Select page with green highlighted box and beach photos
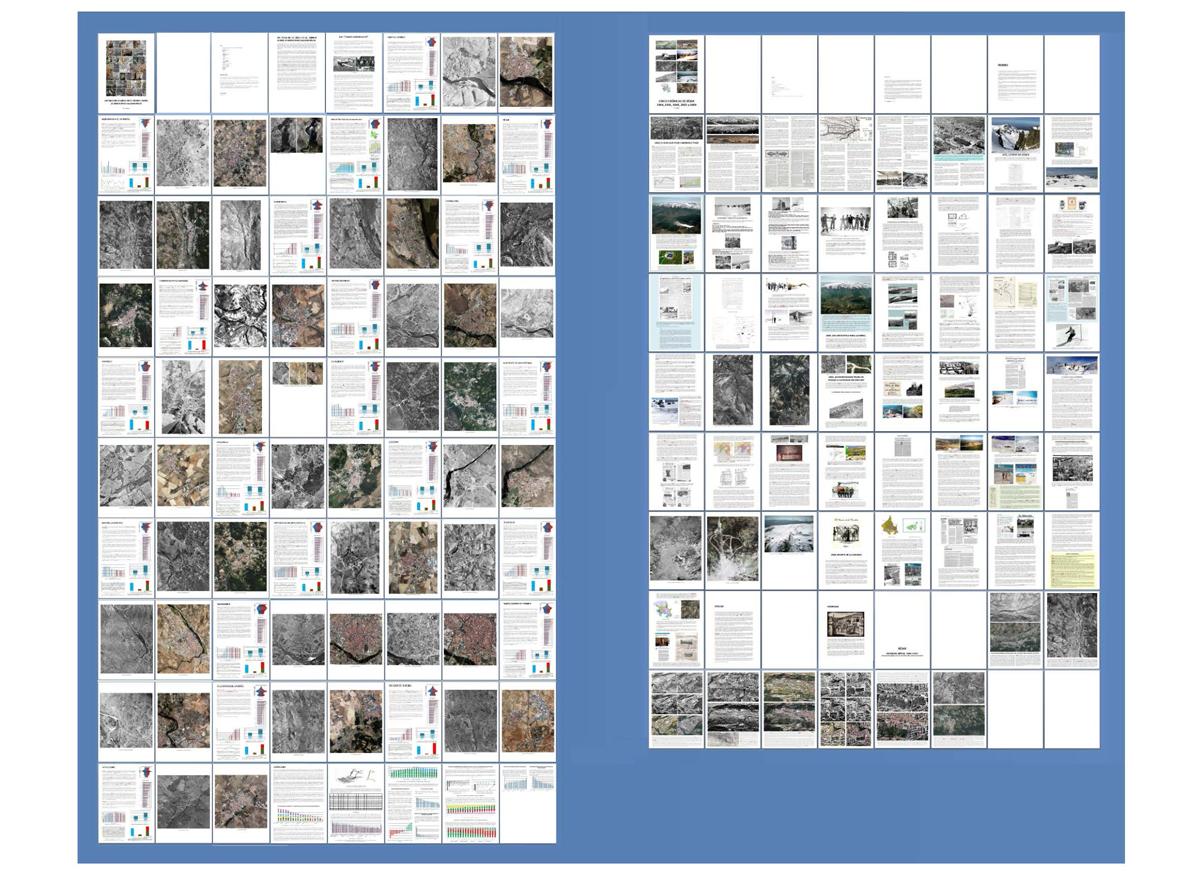Screen dimensions: 1200x872 tap(1015, 470)
